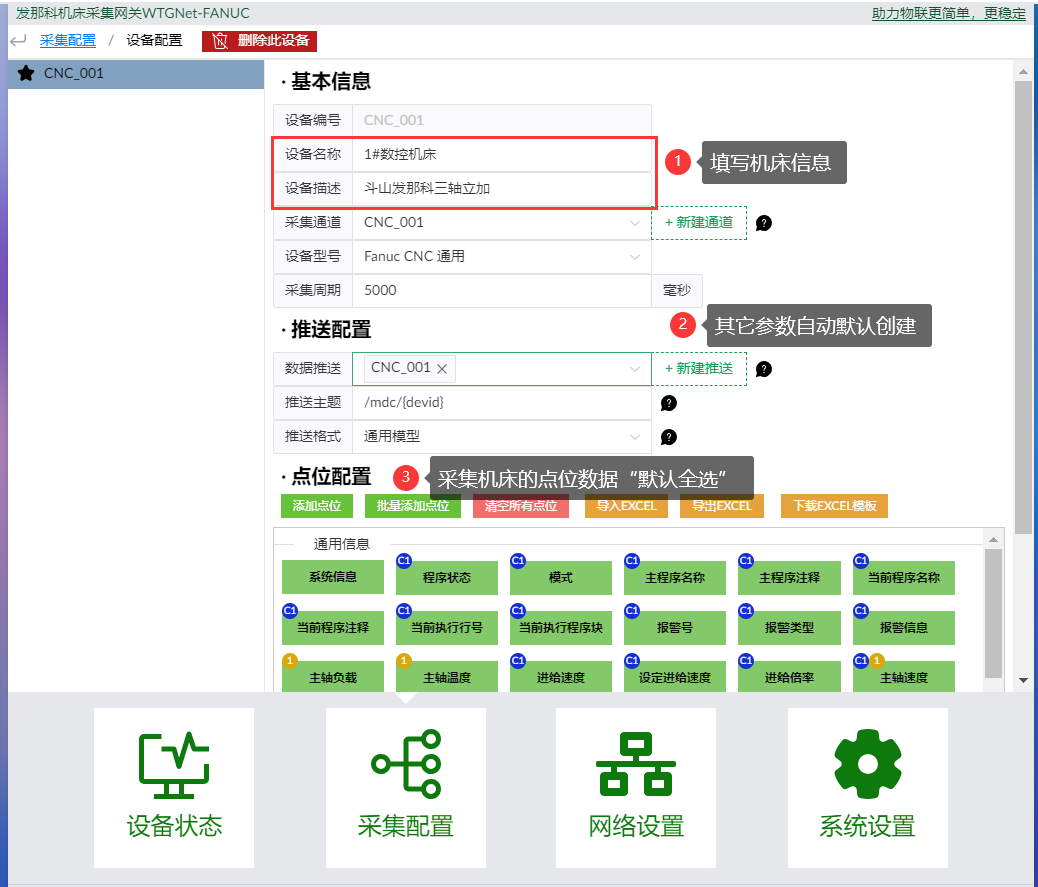The height and width of the screenshot is (887, 1038).
Task: Click the point list scrollbar thumb
Action: (993, 614)
